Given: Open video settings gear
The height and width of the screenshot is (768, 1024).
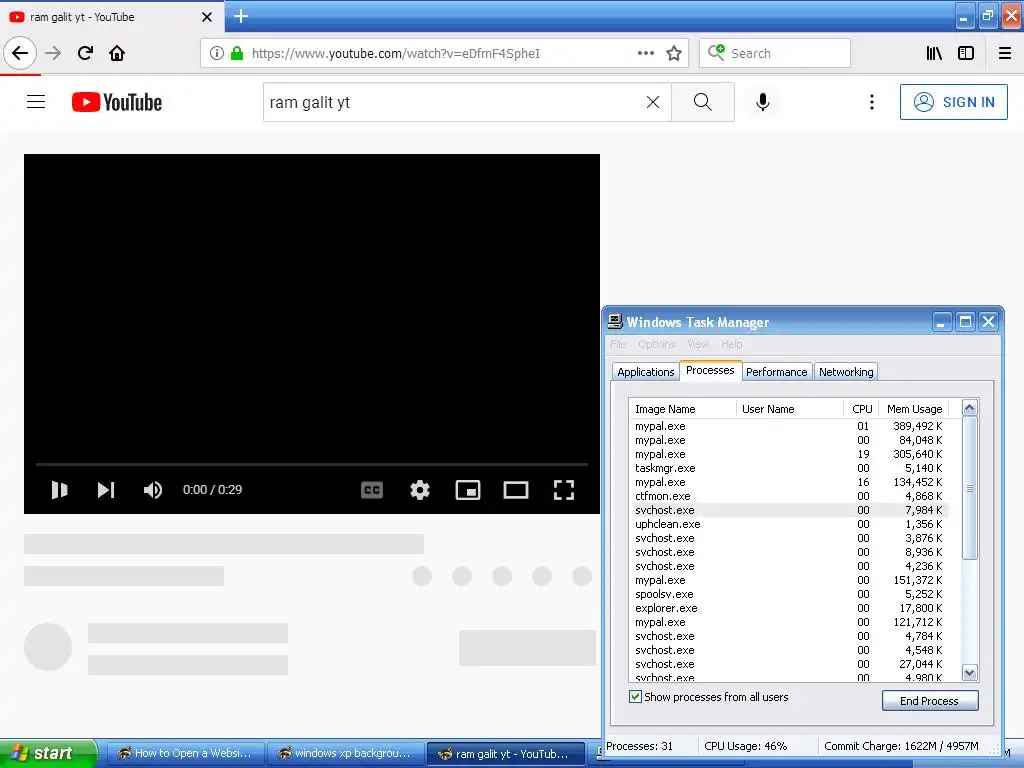Looking at the screenshot, I should click(419, 490).
